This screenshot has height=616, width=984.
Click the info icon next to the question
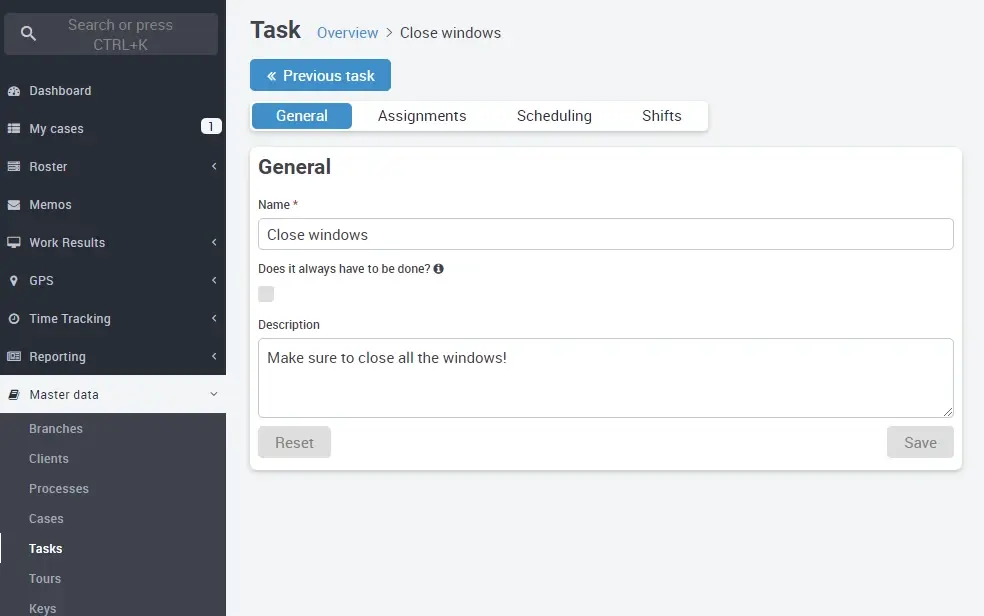(x=437, y=268)
